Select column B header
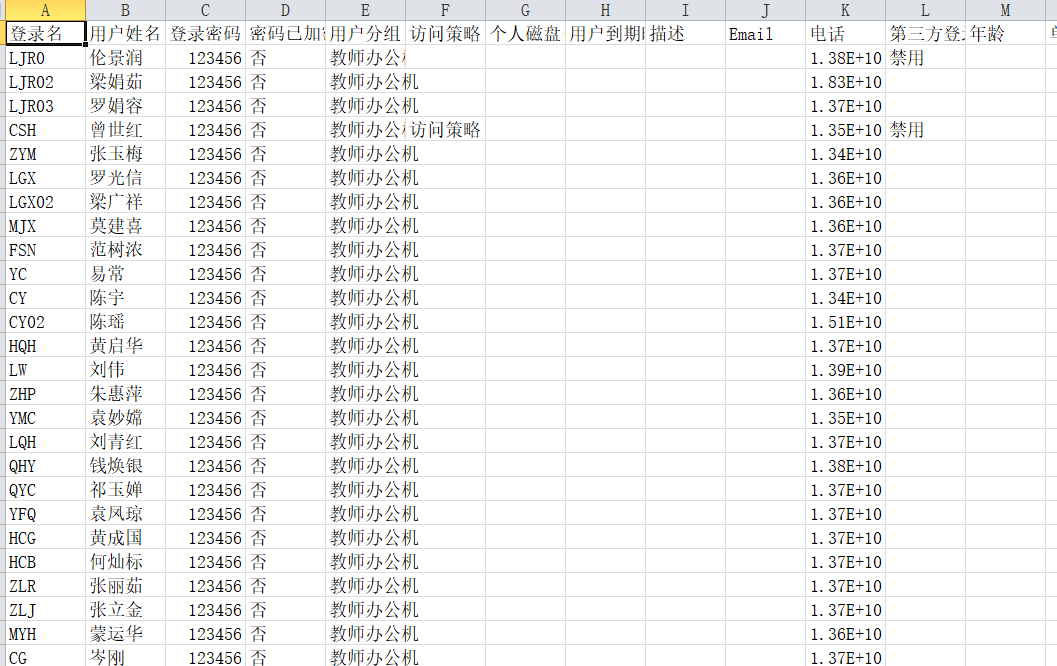 (x=125, y=10)
